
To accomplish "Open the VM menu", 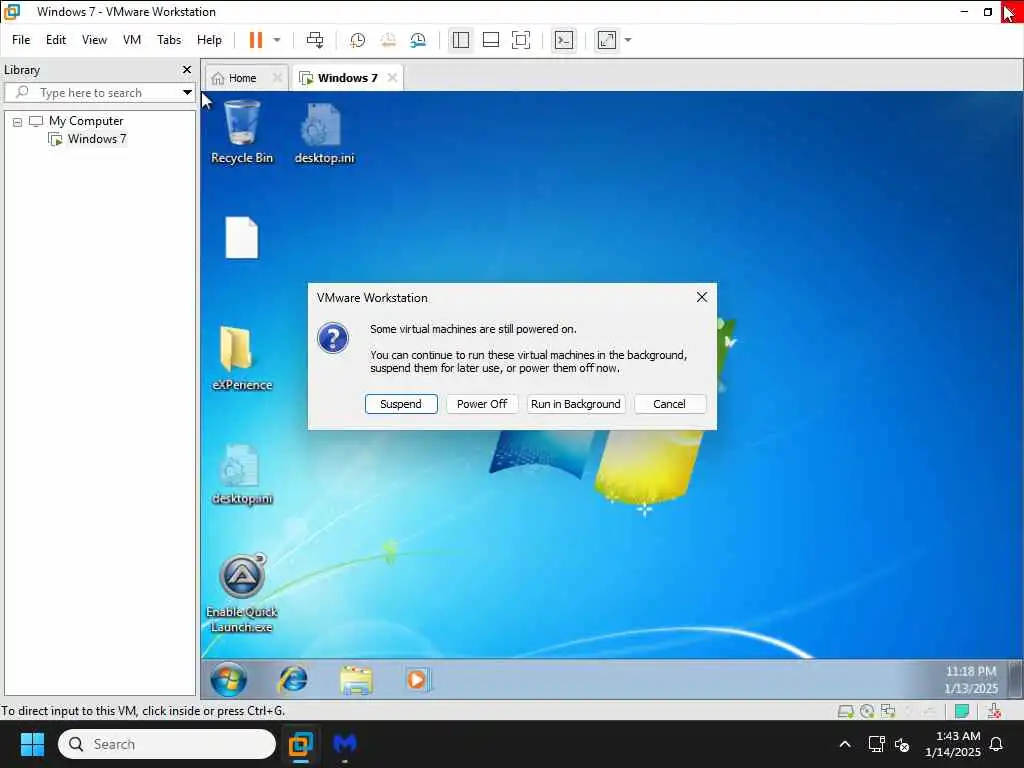I will (132, 40).
